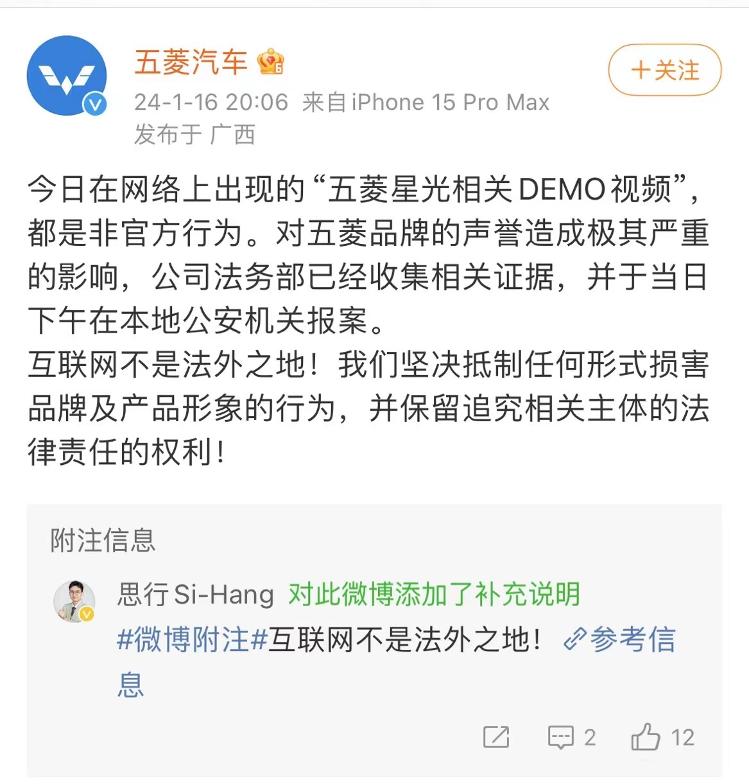Click the crown membership badge next to 五菱汽车
749x784 pixels.
270,62
